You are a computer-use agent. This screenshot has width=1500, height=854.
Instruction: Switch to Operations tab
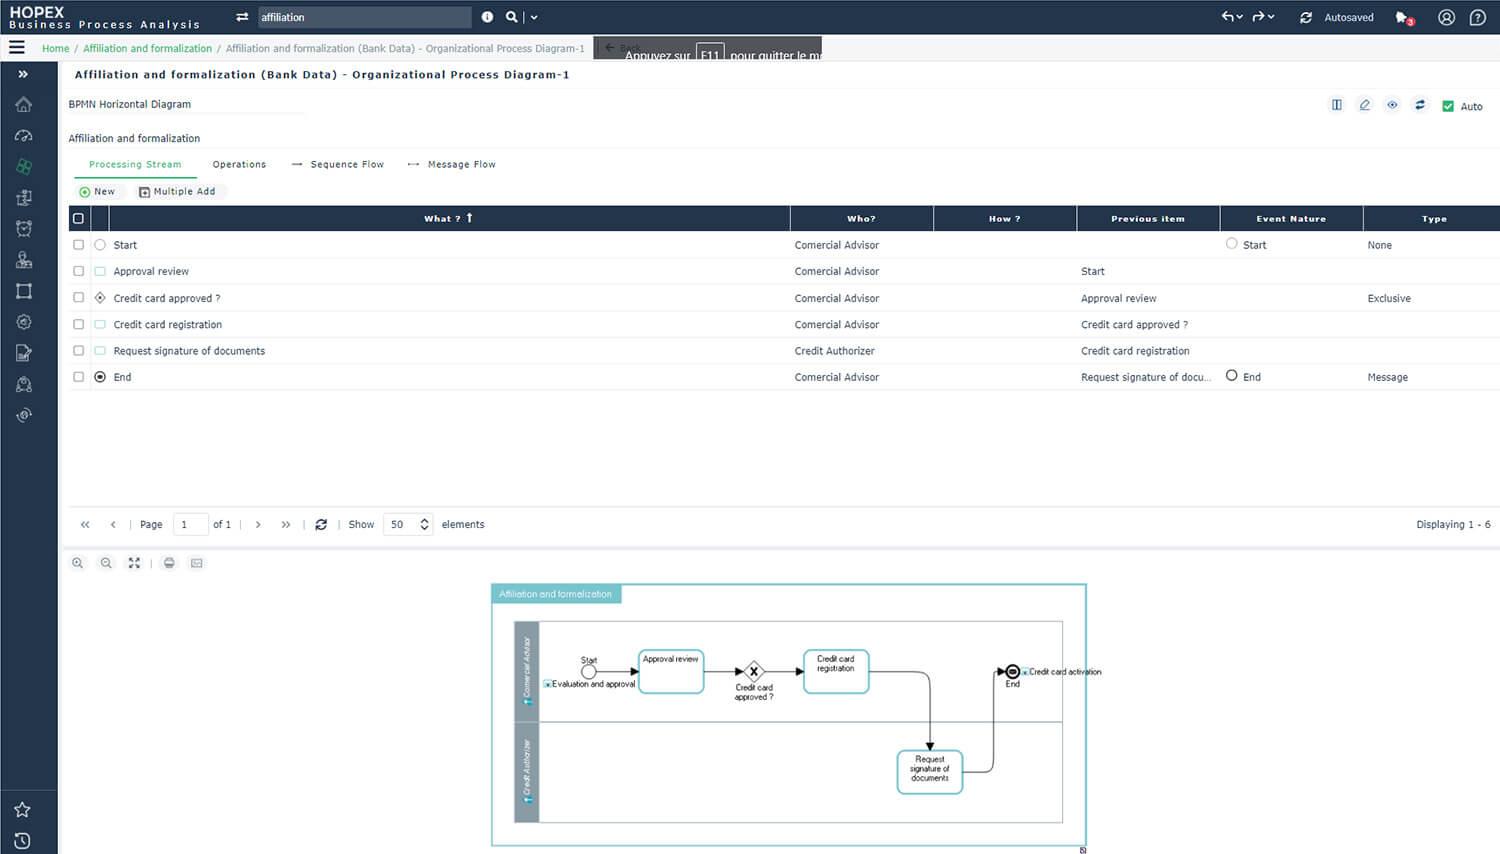[x=239, y=164]
